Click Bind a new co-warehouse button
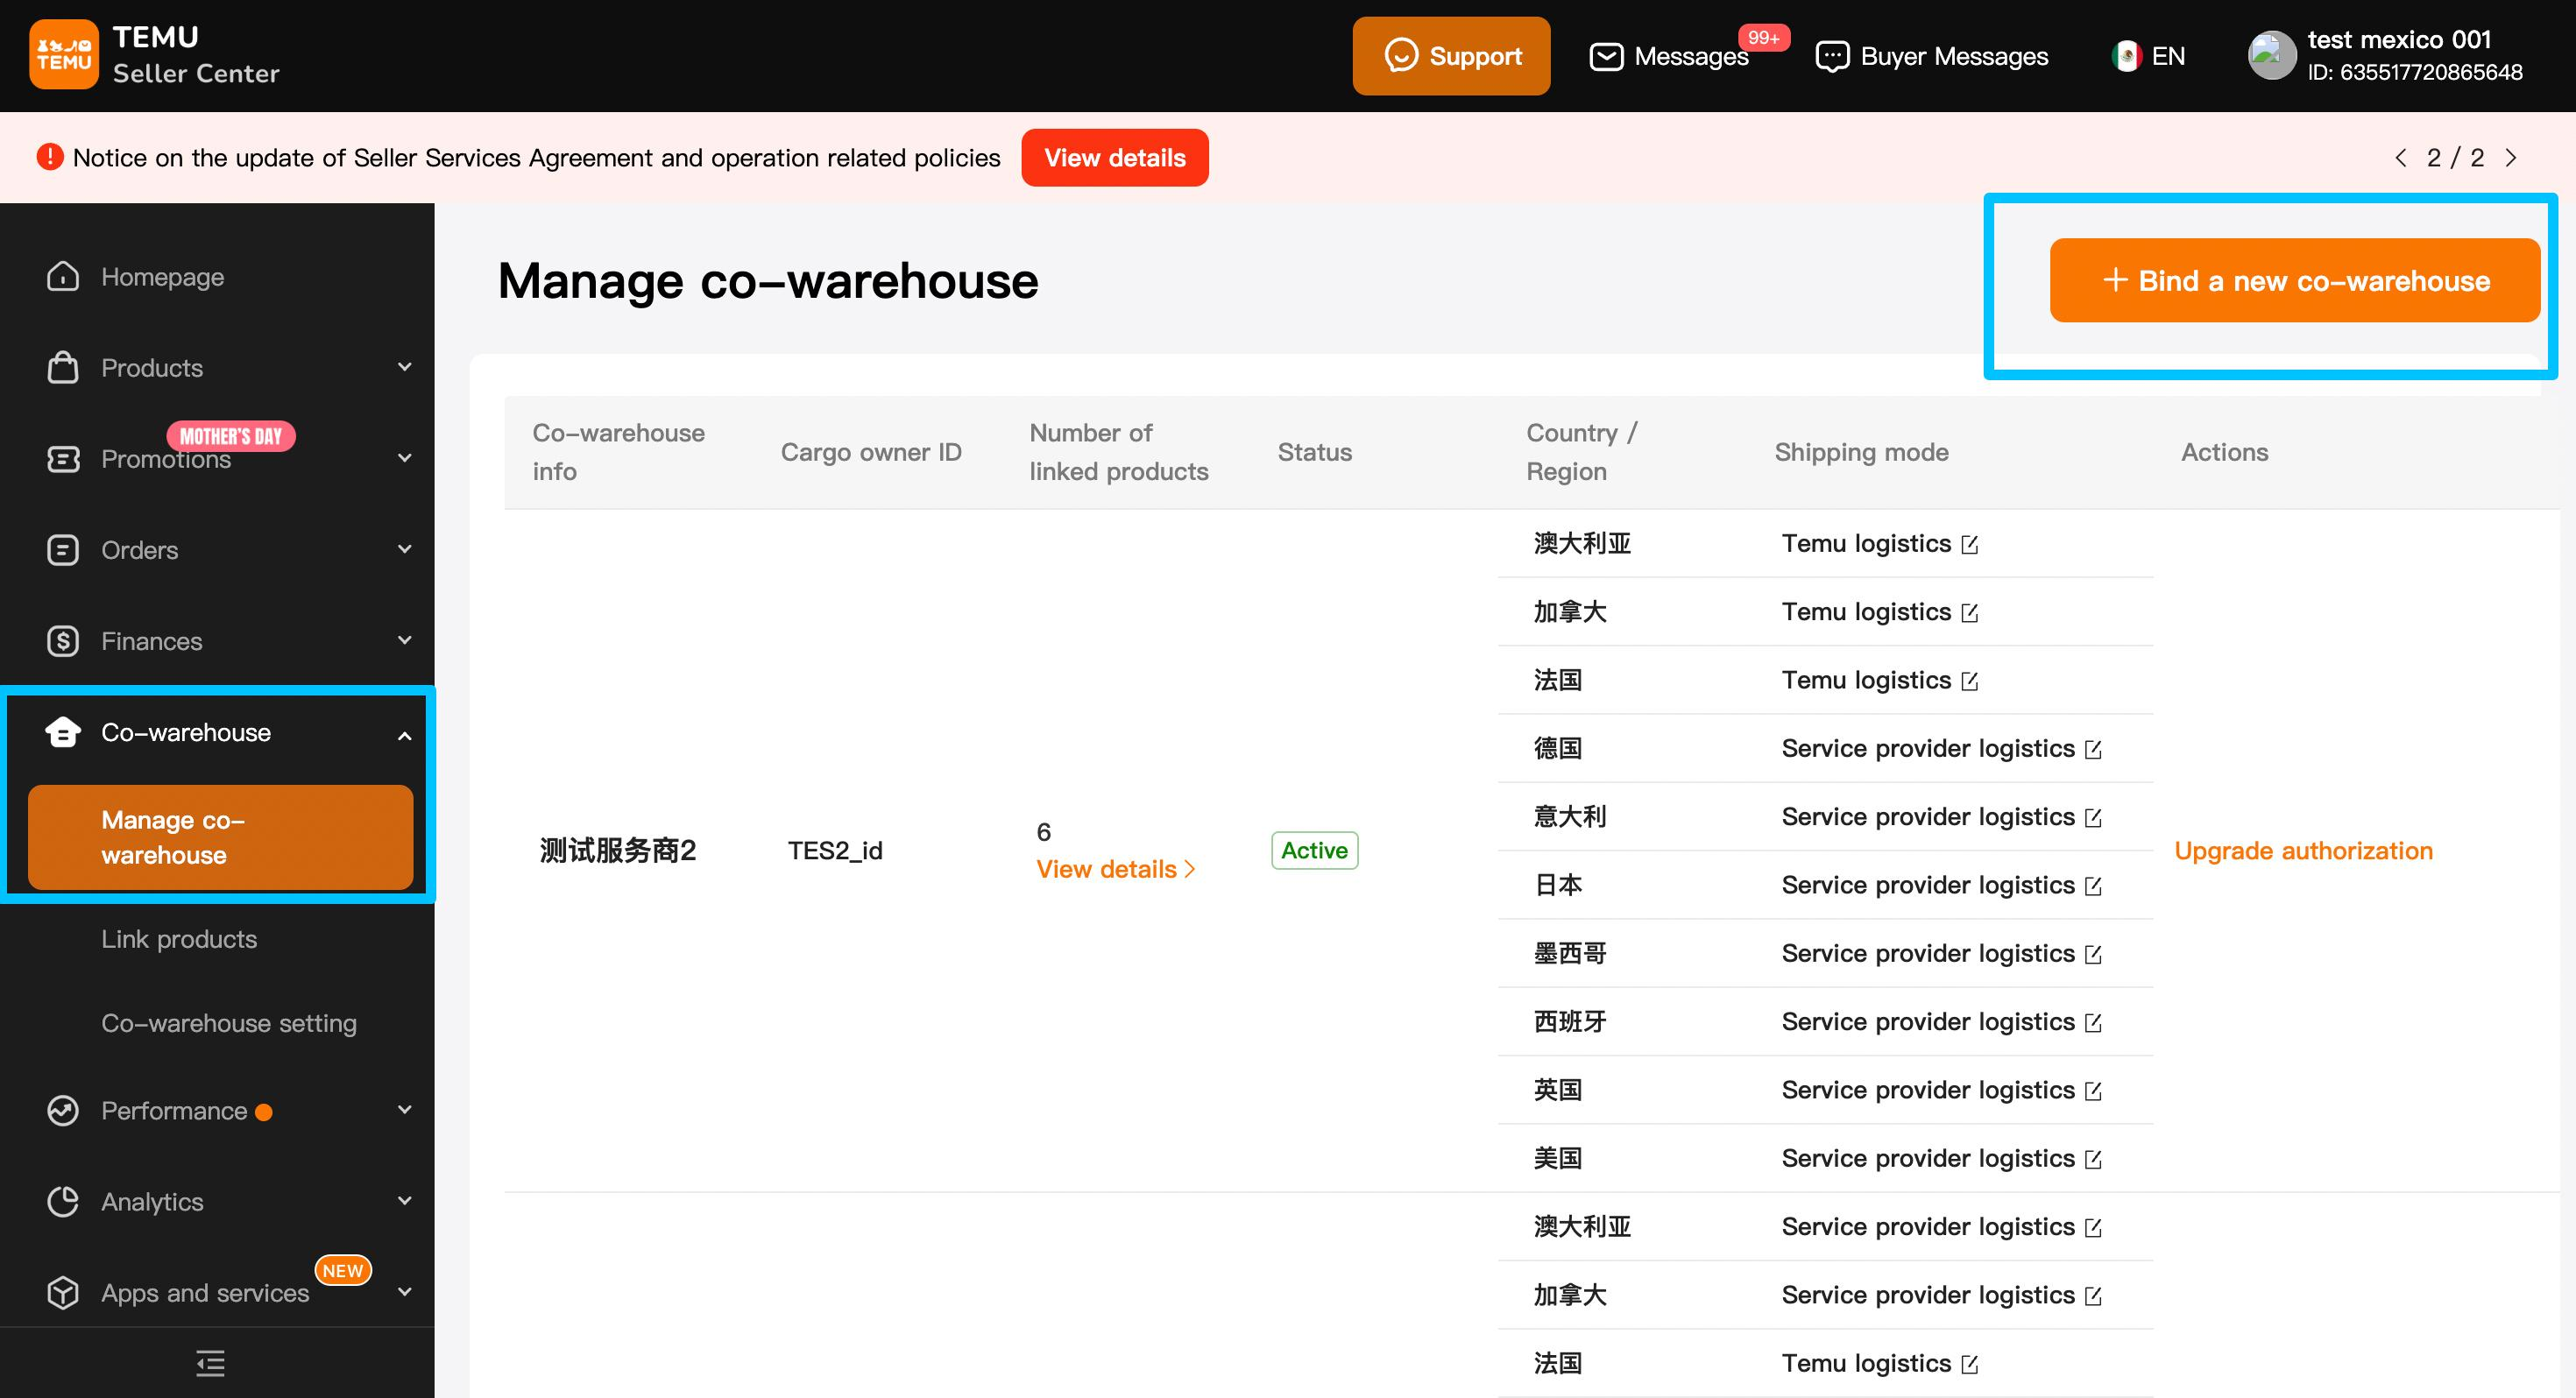The image size is (2576, 1398). tap(2295, 281)
